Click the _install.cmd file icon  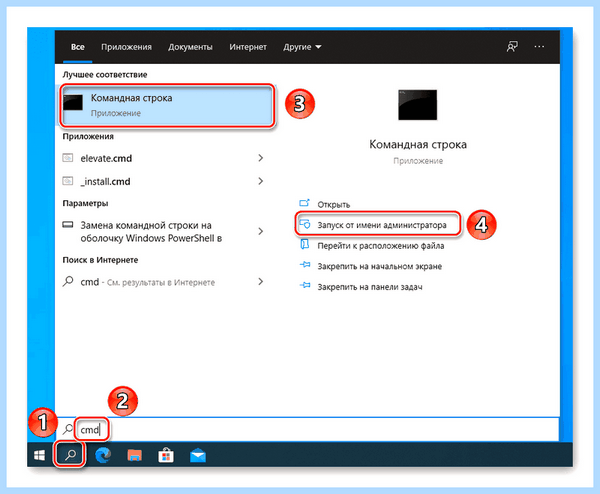68,181
